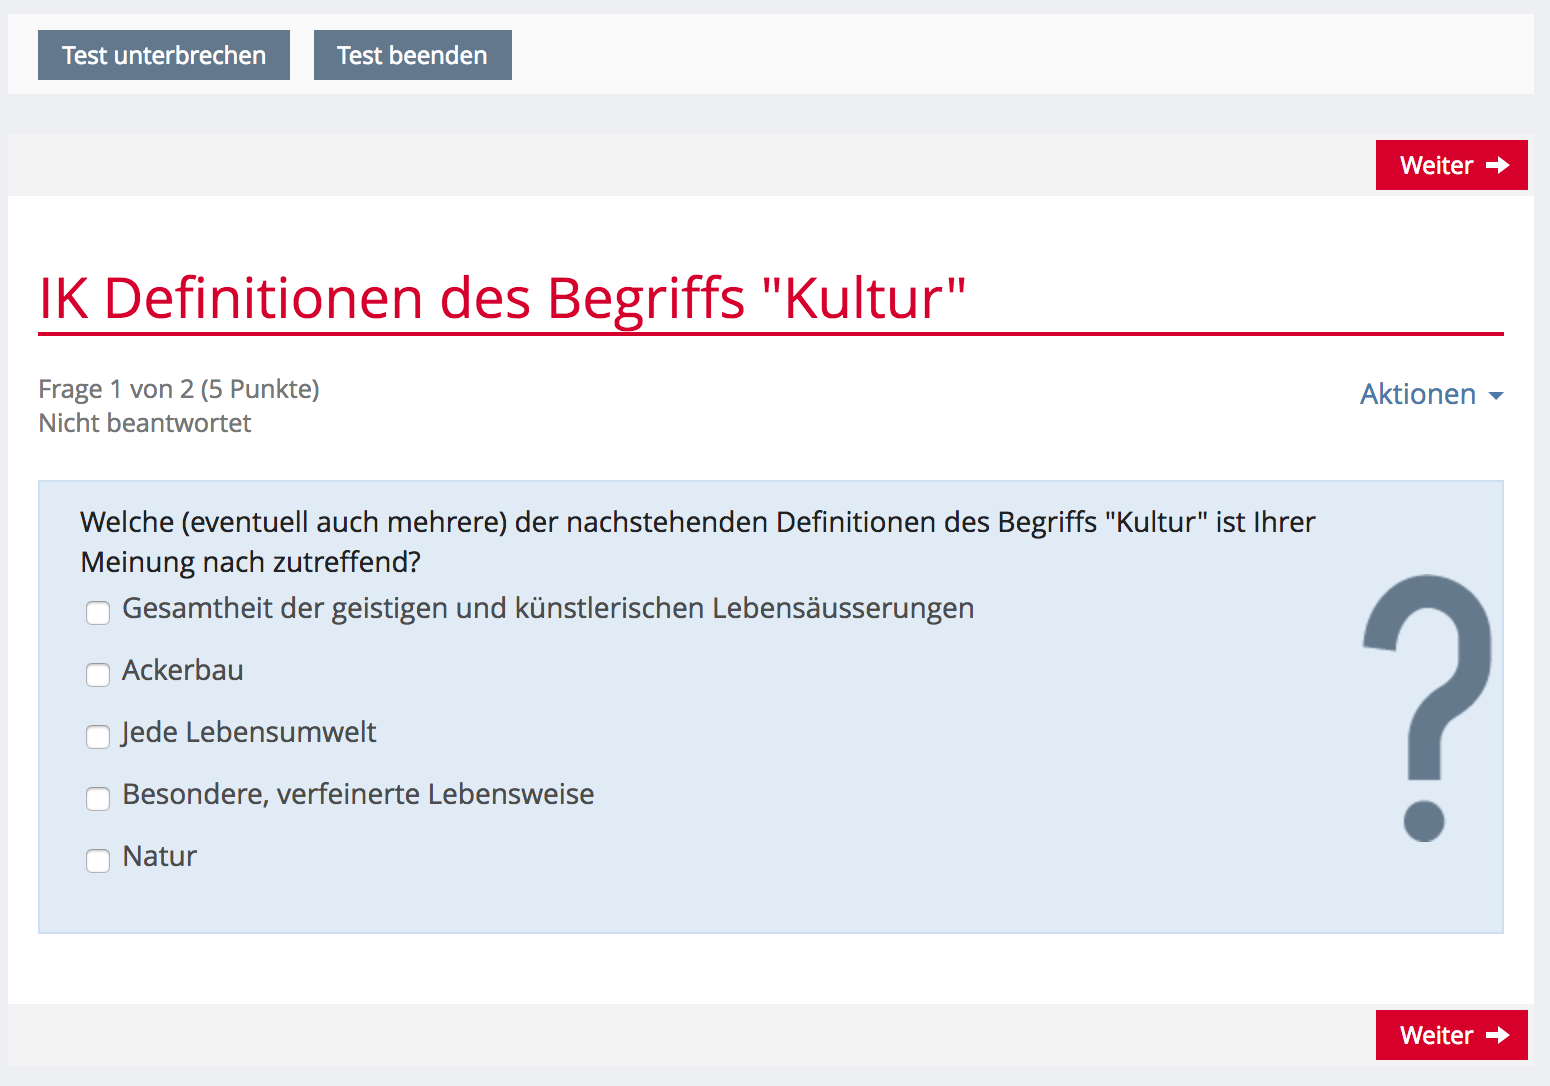Image resolution: width=1550 pixels, height=1086 pixels.
Task: Click the Test unterbrechen button
Action: 164,55
